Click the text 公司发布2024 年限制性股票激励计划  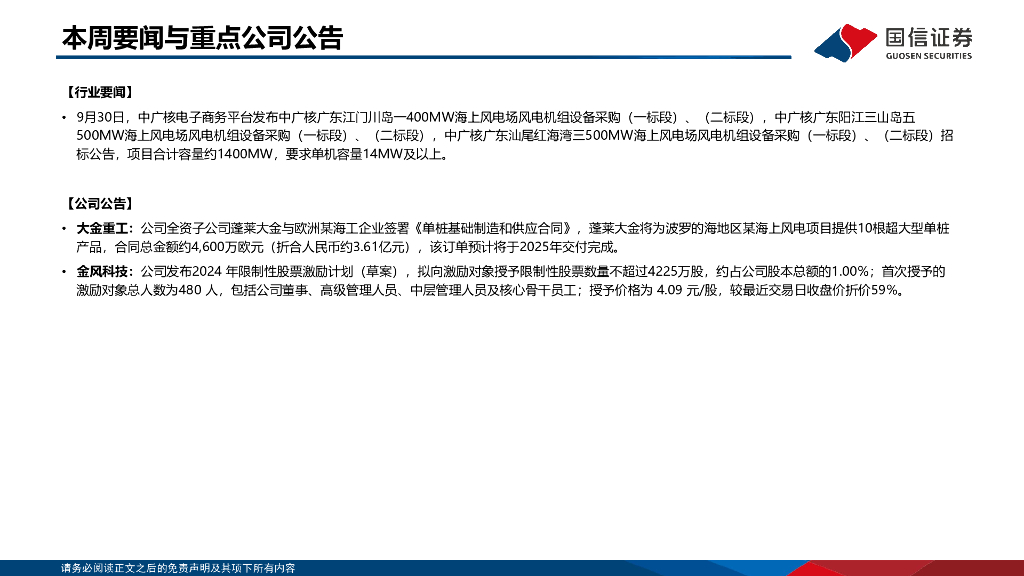click(247, 272)
